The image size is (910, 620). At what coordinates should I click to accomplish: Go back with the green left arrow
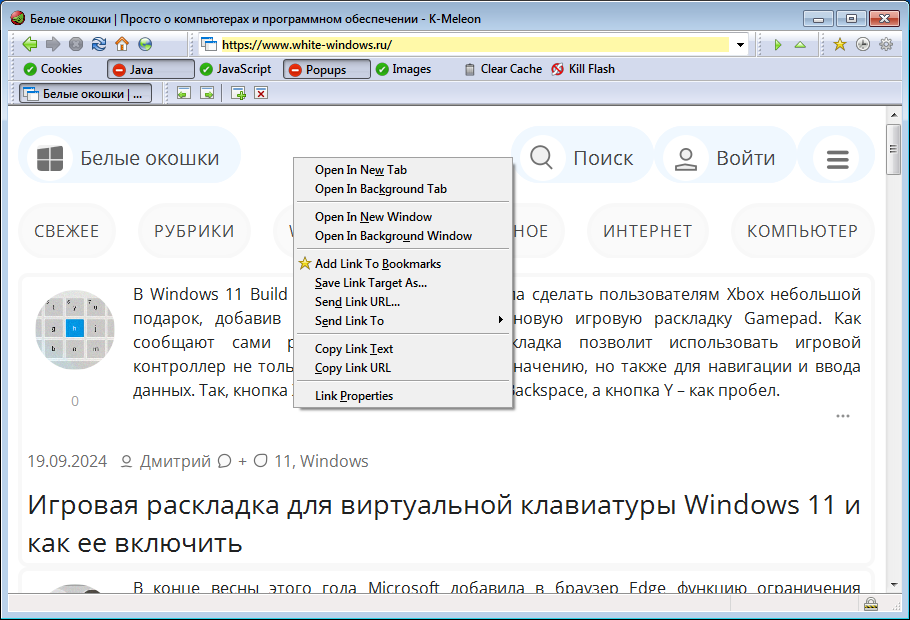pos(30,44)
